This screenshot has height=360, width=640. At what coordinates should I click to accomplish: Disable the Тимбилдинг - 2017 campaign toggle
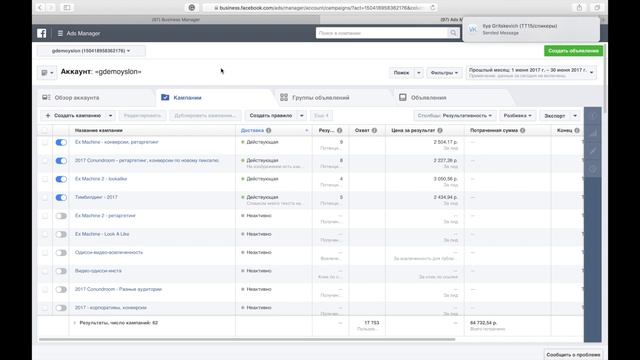point(61,197)
